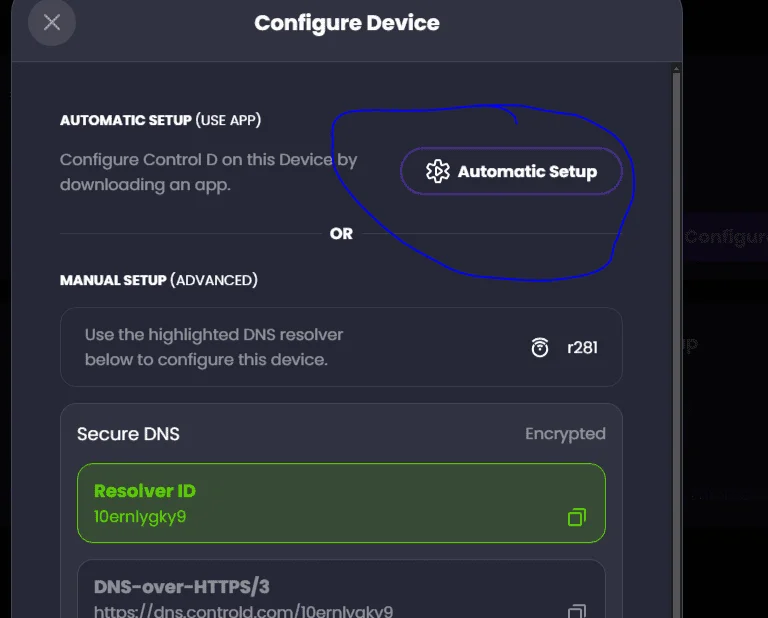The width and height of the screenshot is (768, 618).
Task: Select the green Resolver ID box
Action: (341, 503)
